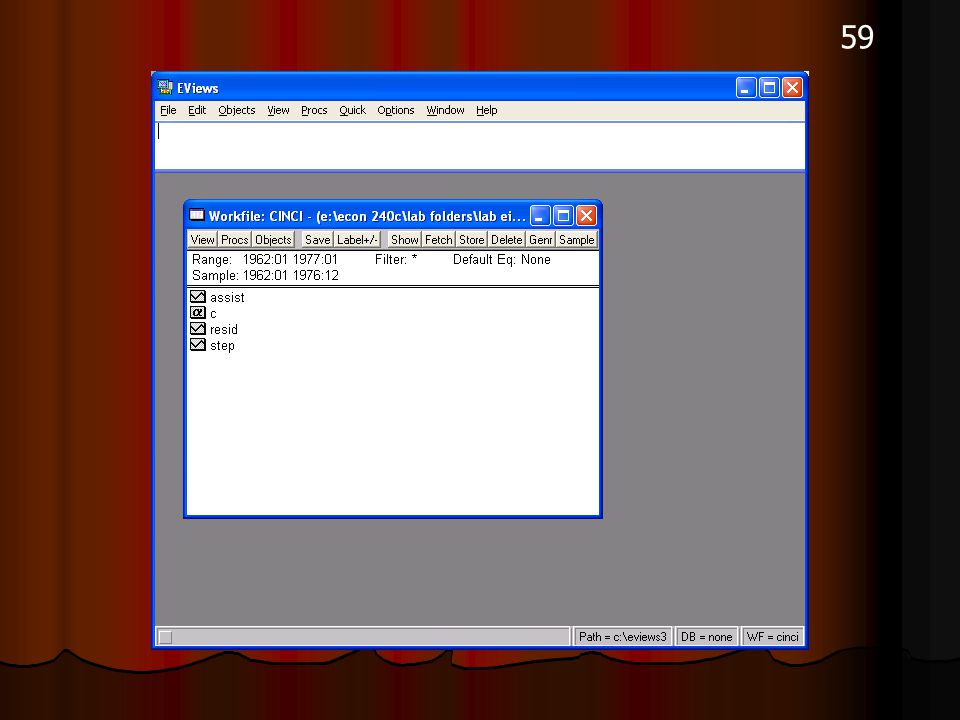Click the Fetch button

pyautogui.click(x=438, y=240)
